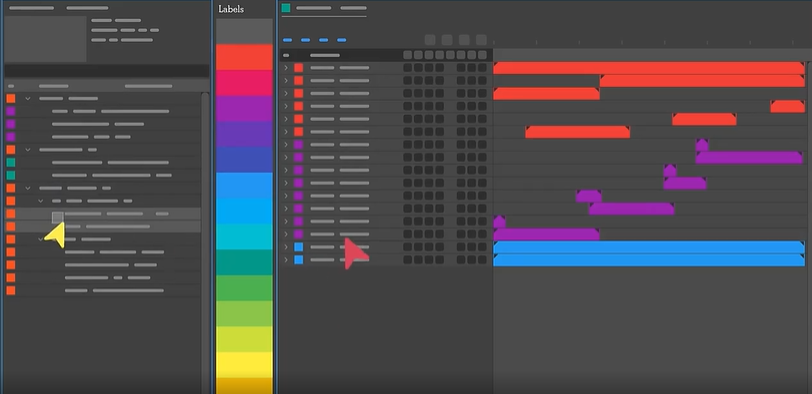Screen dimensions: 812x394
Task: Click the first purple item icon in project panel
Action: (x=11, y=111)
